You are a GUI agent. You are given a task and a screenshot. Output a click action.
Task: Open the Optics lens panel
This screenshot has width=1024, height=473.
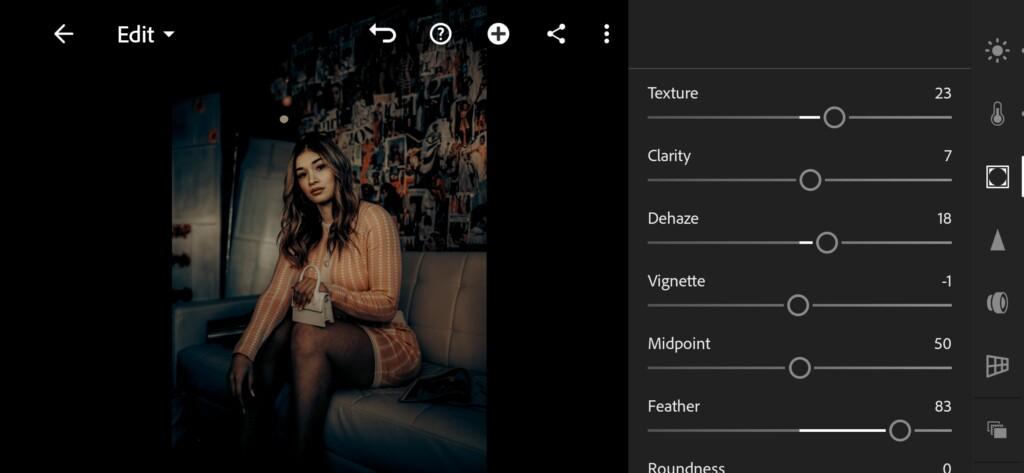(997, 303)
